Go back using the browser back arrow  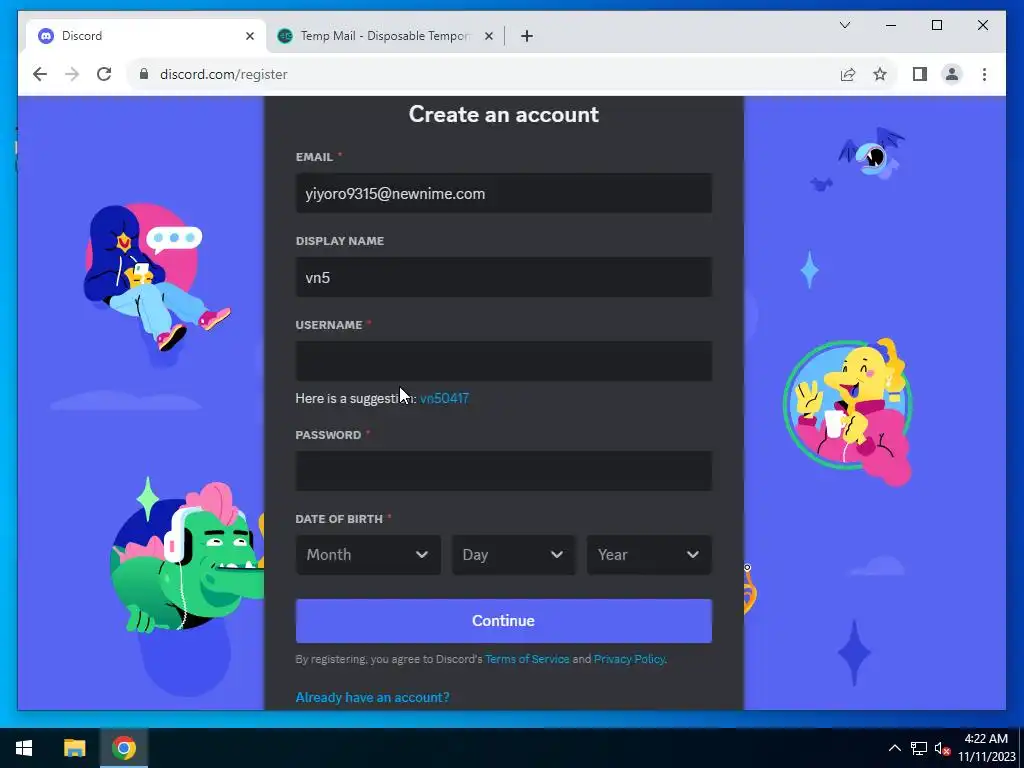40,74
